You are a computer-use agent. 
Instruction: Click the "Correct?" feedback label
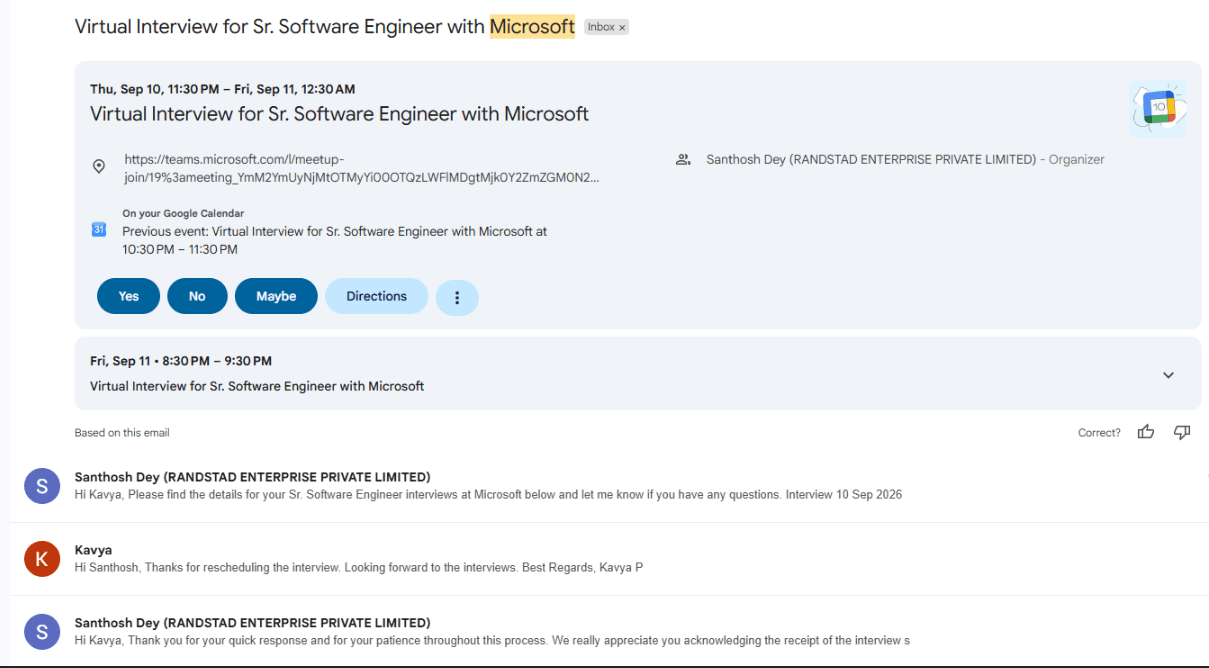(1099, 433)
